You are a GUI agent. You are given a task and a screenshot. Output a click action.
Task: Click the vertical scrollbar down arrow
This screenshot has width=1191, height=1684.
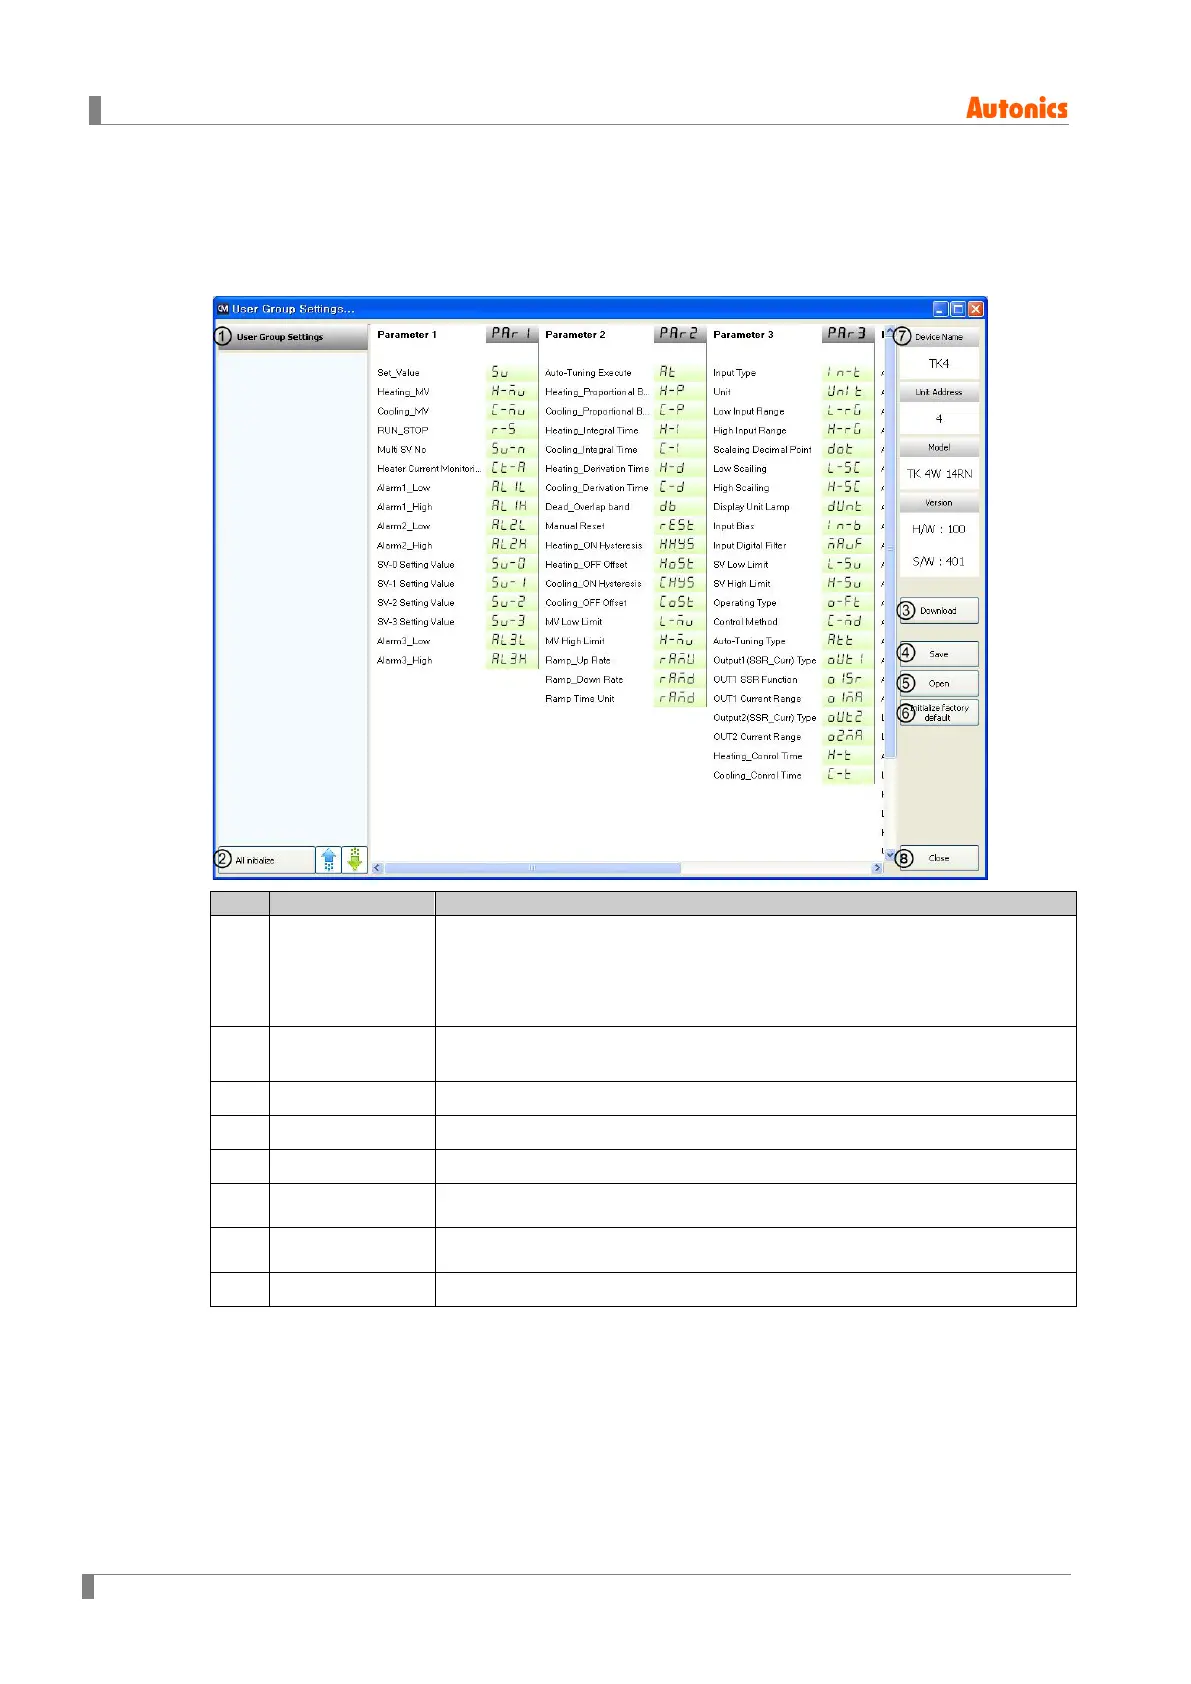tap(890, 855)
